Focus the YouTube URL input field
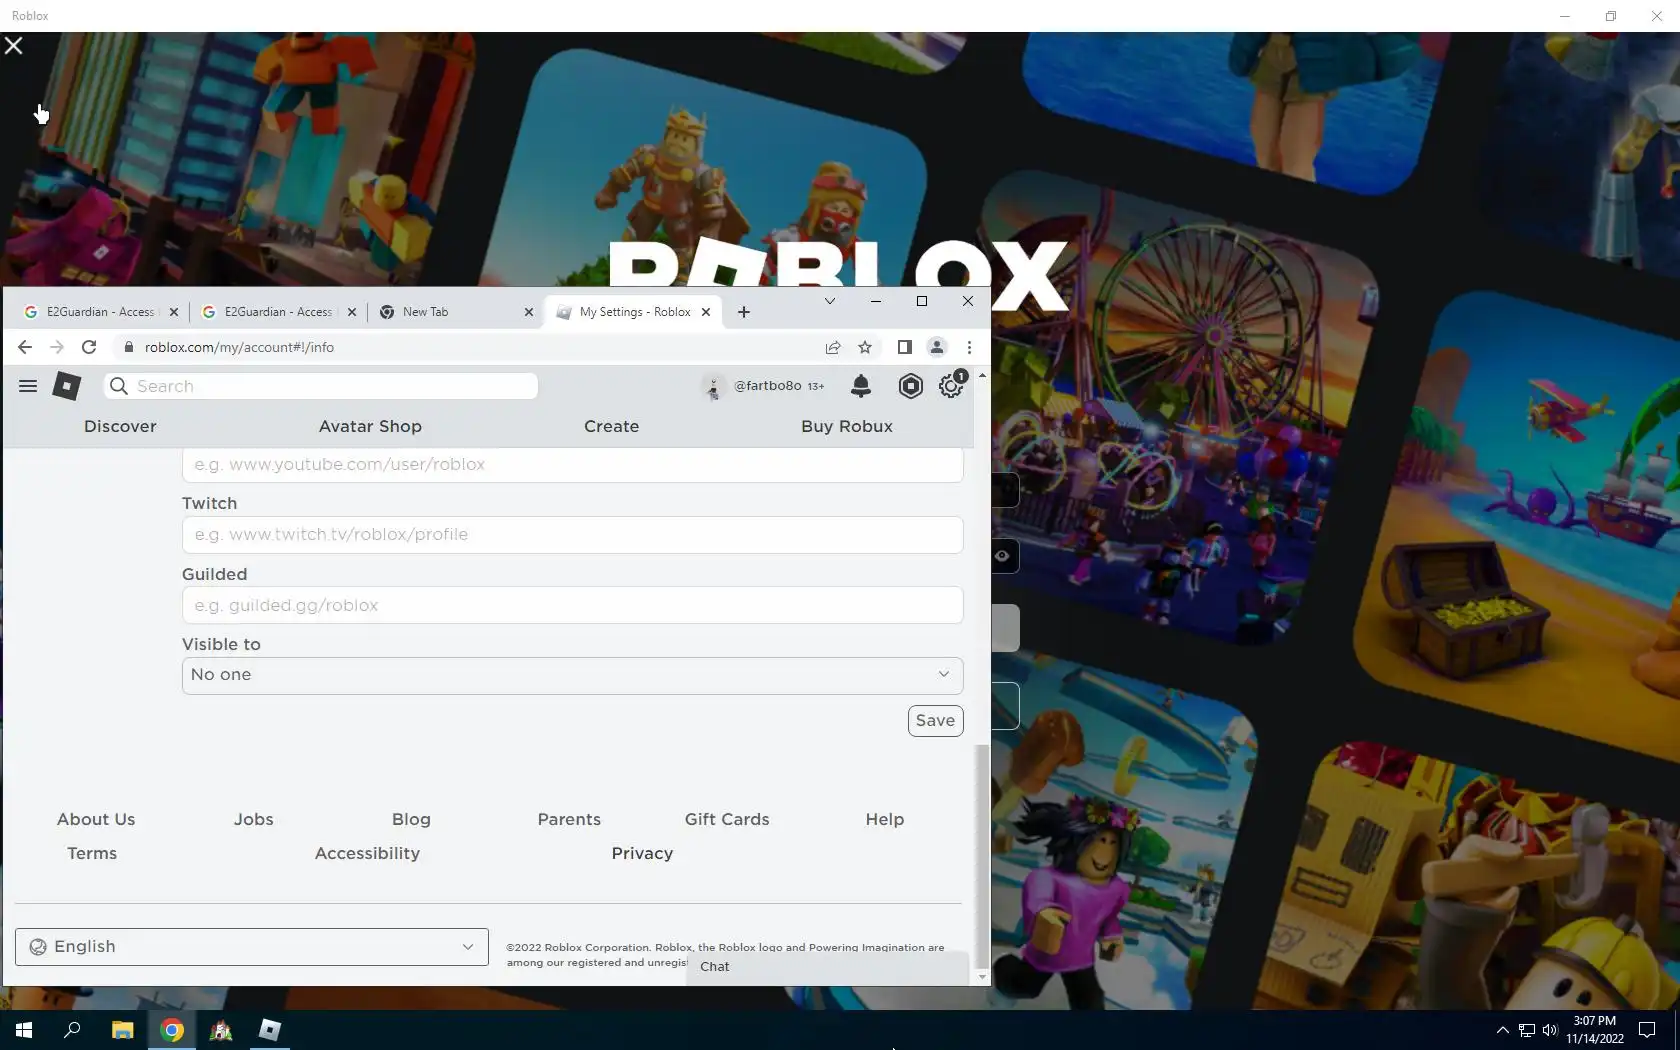Screen dimensions: 1680x1050 572,465
